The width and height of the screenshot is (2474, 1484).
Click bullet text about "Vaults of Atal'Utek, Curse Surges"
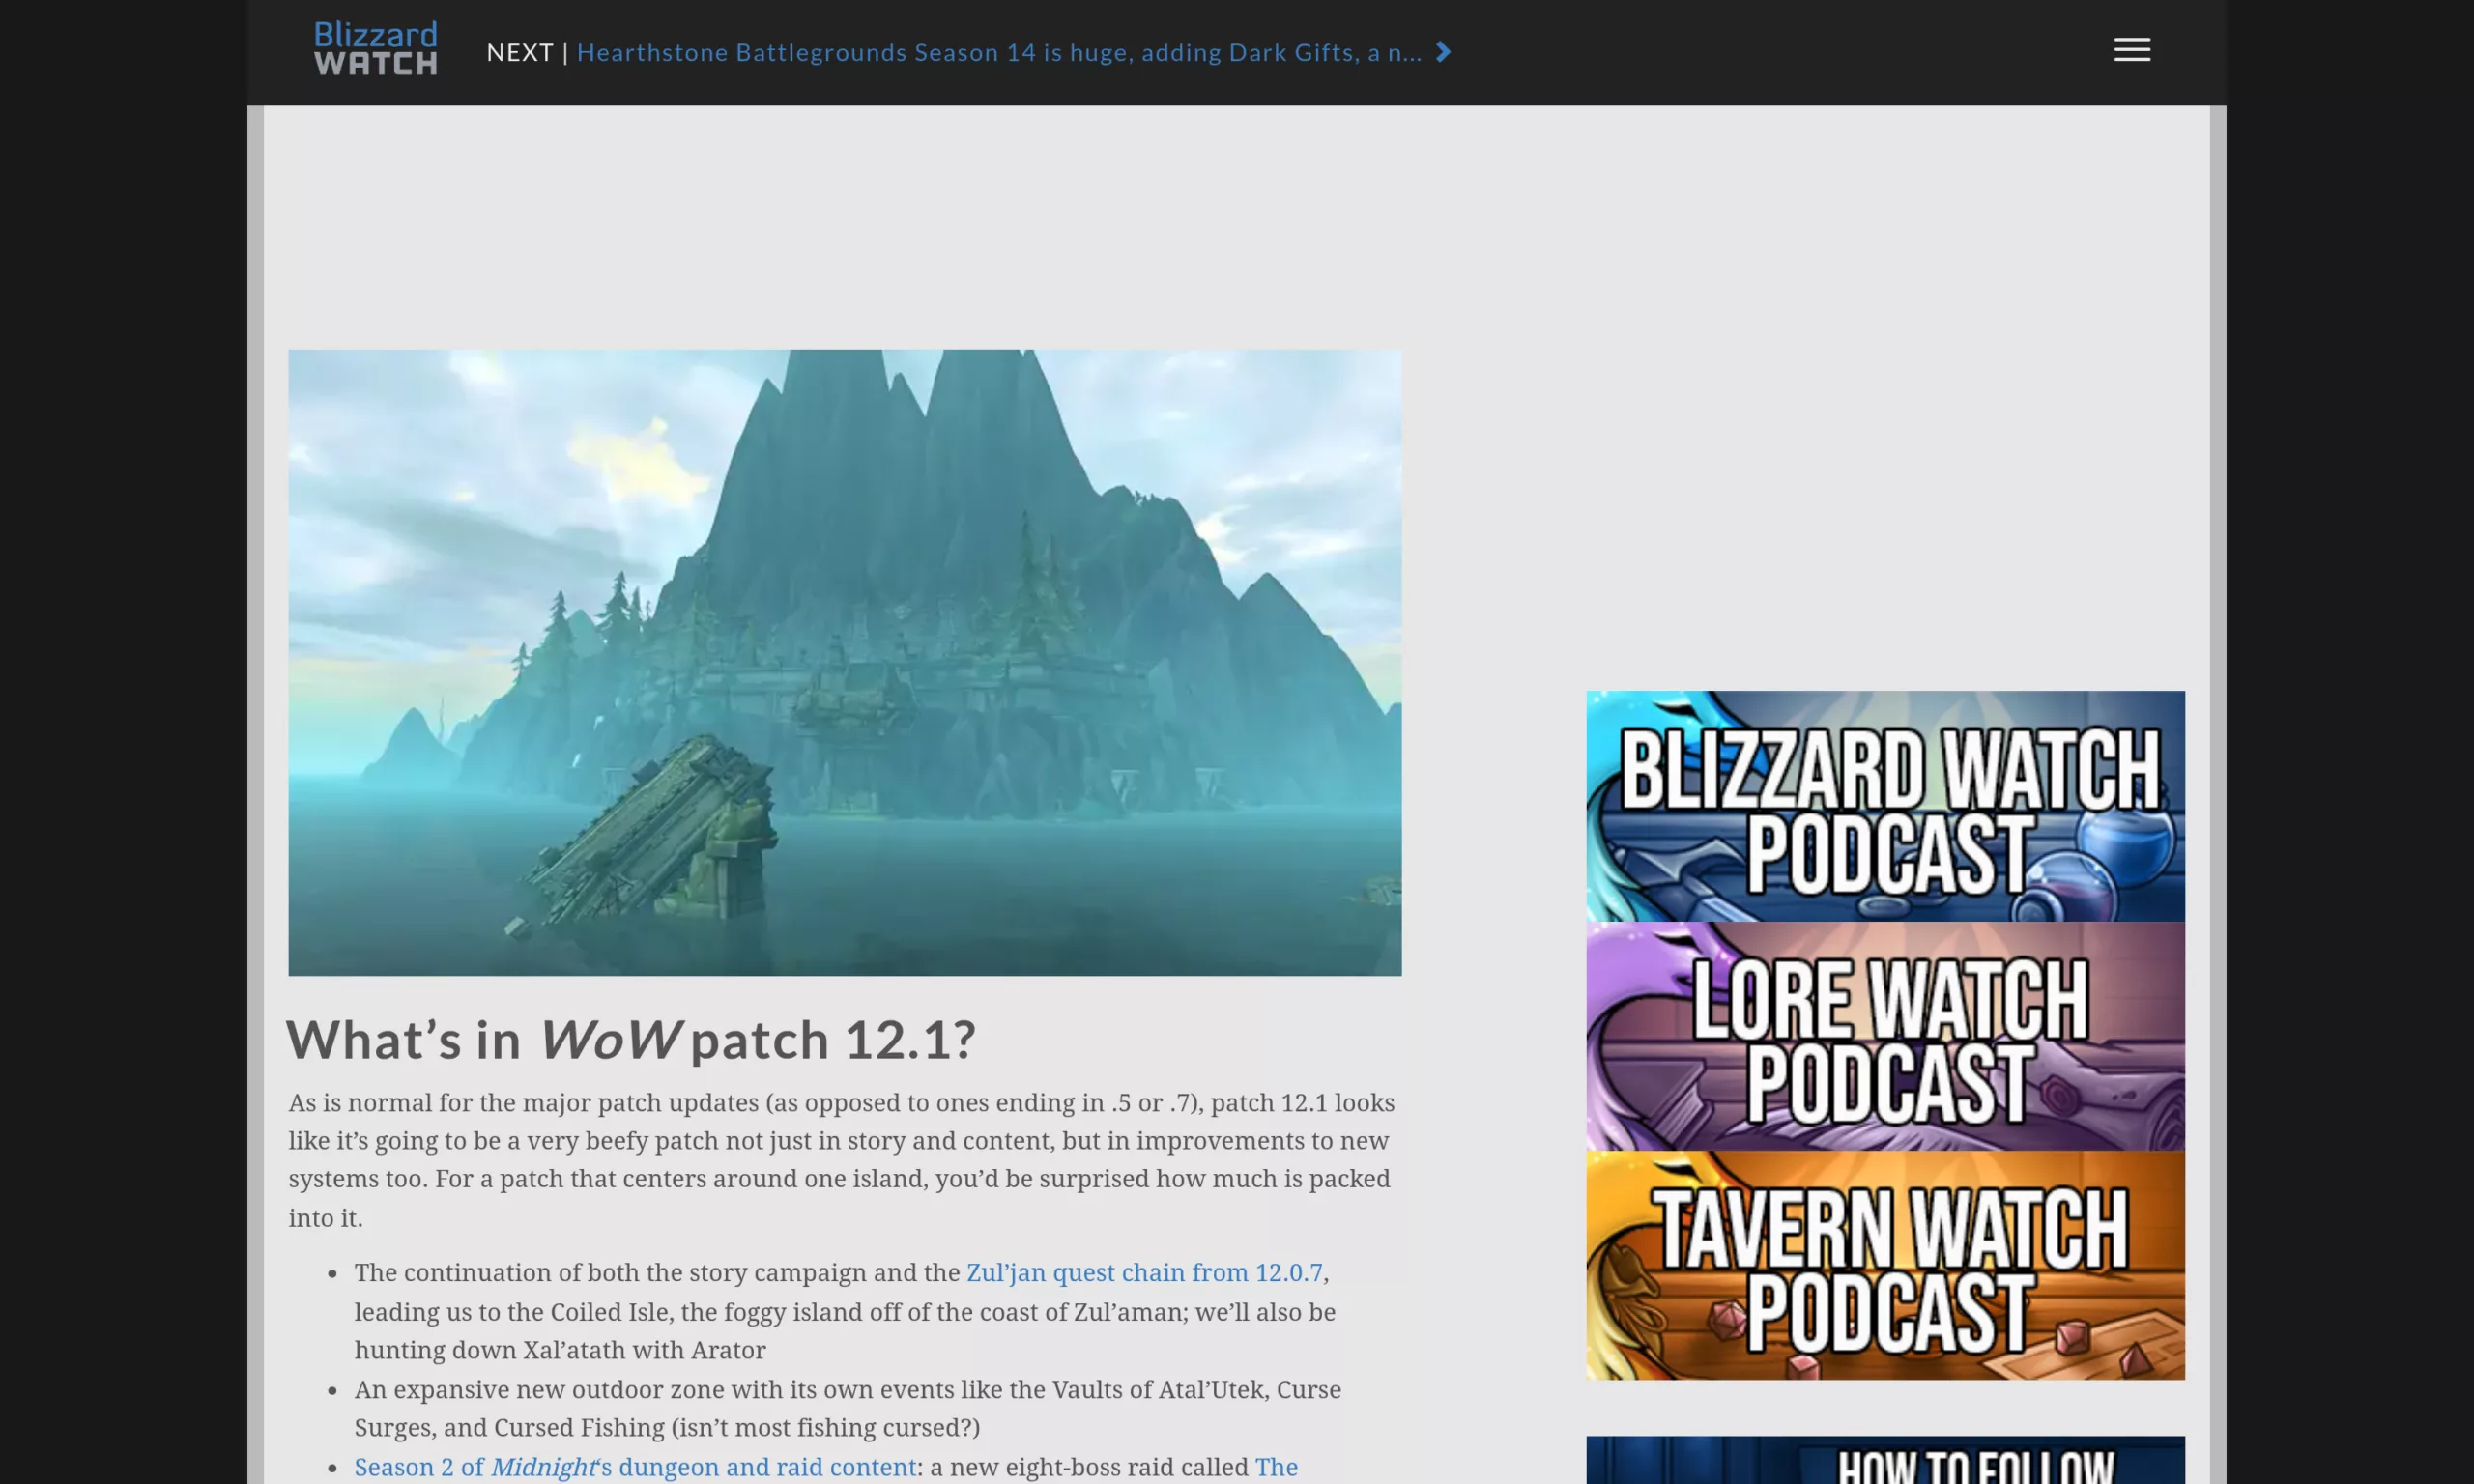pyautogui.click(x=847, y=1408)
